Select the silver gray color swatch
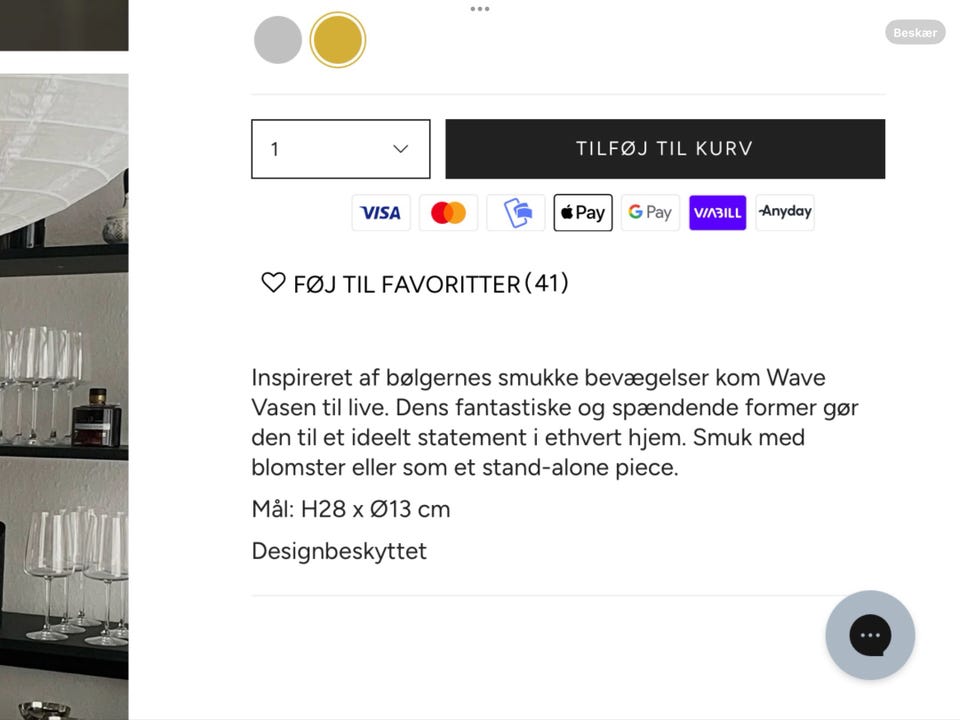The height and width of the screenshot is (720, 960). [278, 40]
